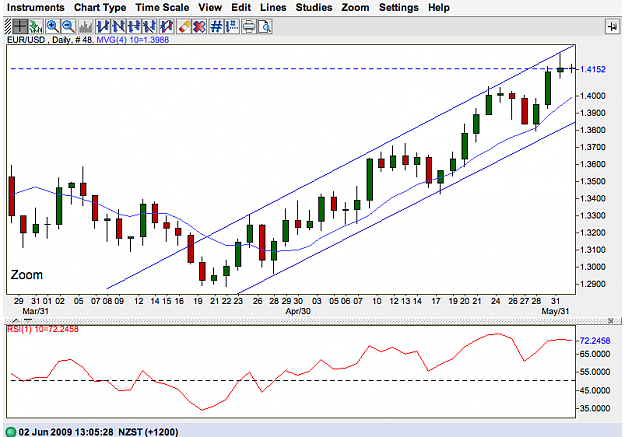Click the Zoom label inside the chart

(27, 275)
